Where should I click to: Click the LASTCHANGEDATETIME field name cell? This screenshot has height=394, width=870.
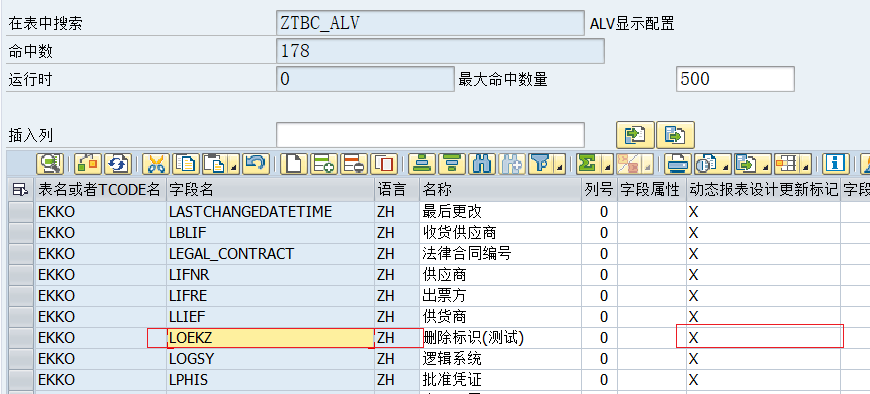coord(271,211)
